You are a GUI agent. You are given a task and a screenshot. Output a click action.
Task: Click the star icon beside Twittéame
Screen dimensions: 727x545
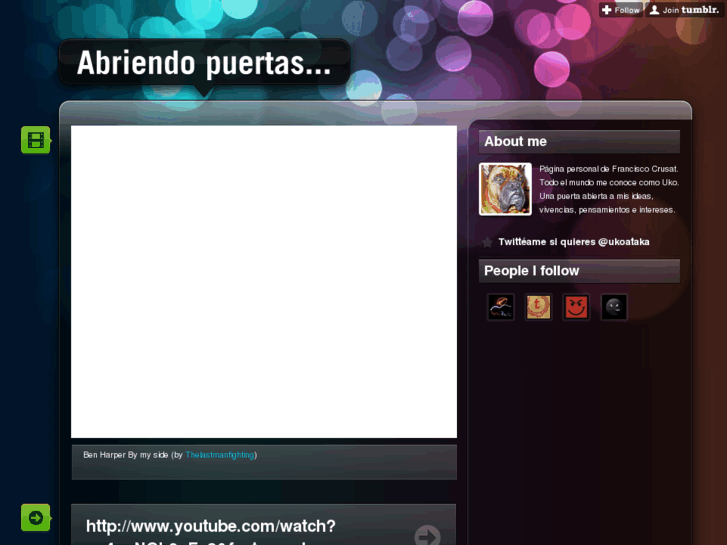[487, 242]
